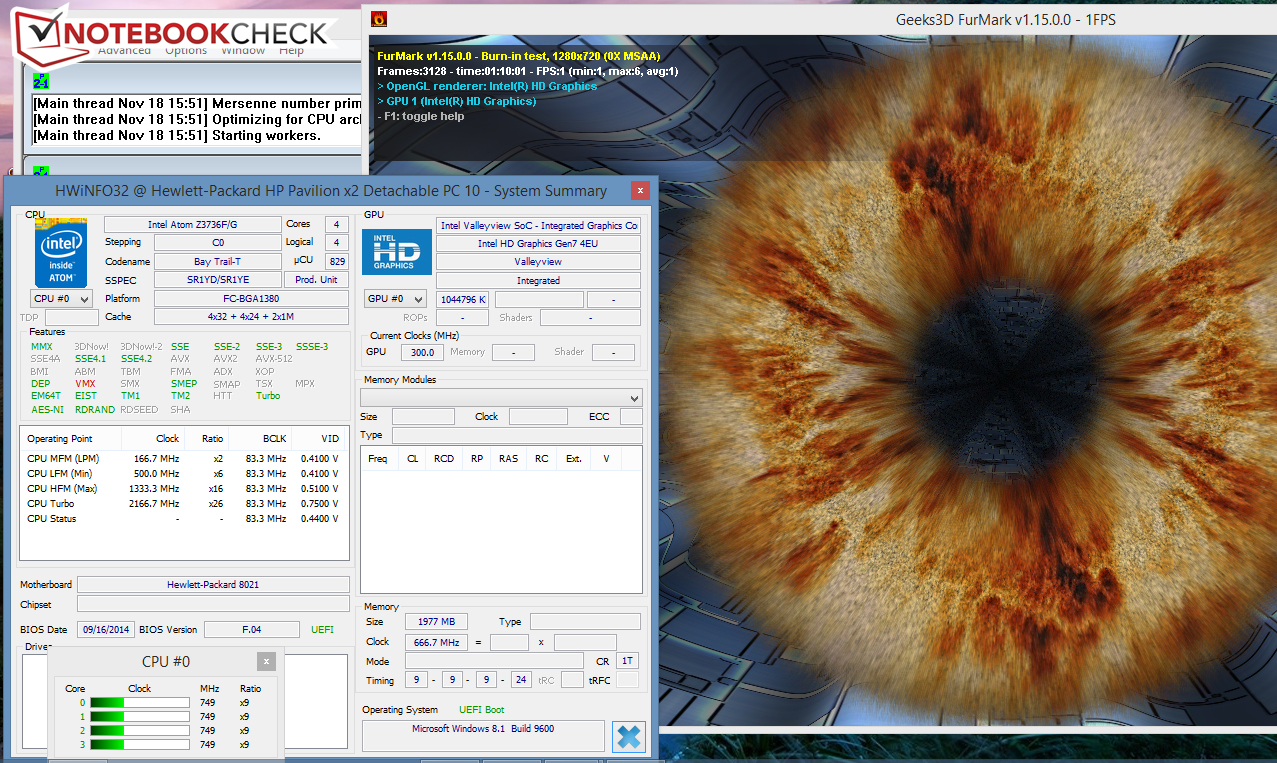Click the BIOS Date 09/16/2014 field

(x=105, y=629)
